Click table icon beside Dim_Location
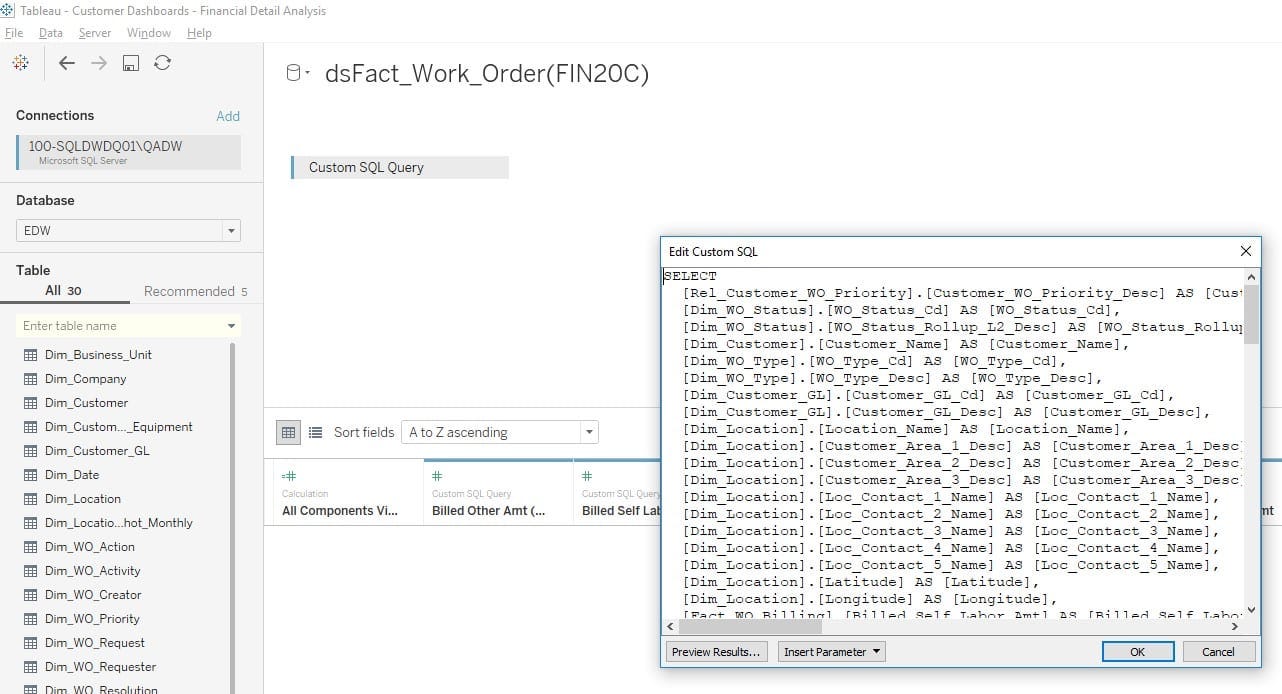This screenshot has height=694, width=1282. 30,499
